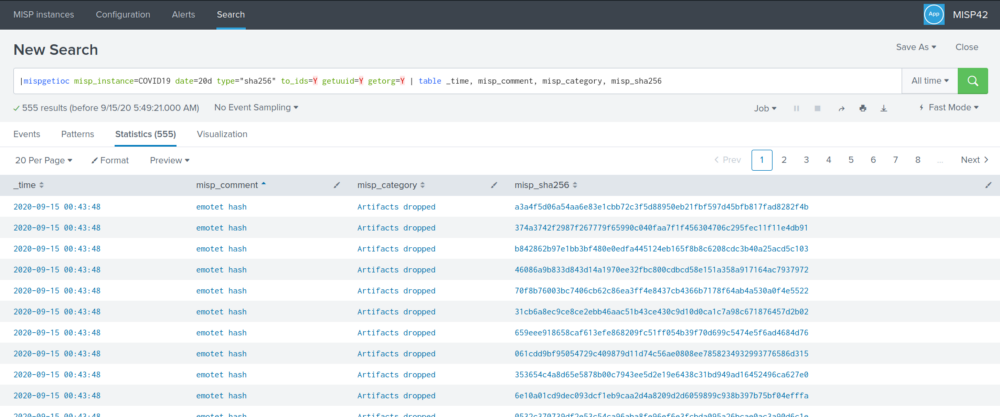The width and height of the screenshot is (1000, 417).
Task: Go to results page 5
Action: (x=851, y=160)
